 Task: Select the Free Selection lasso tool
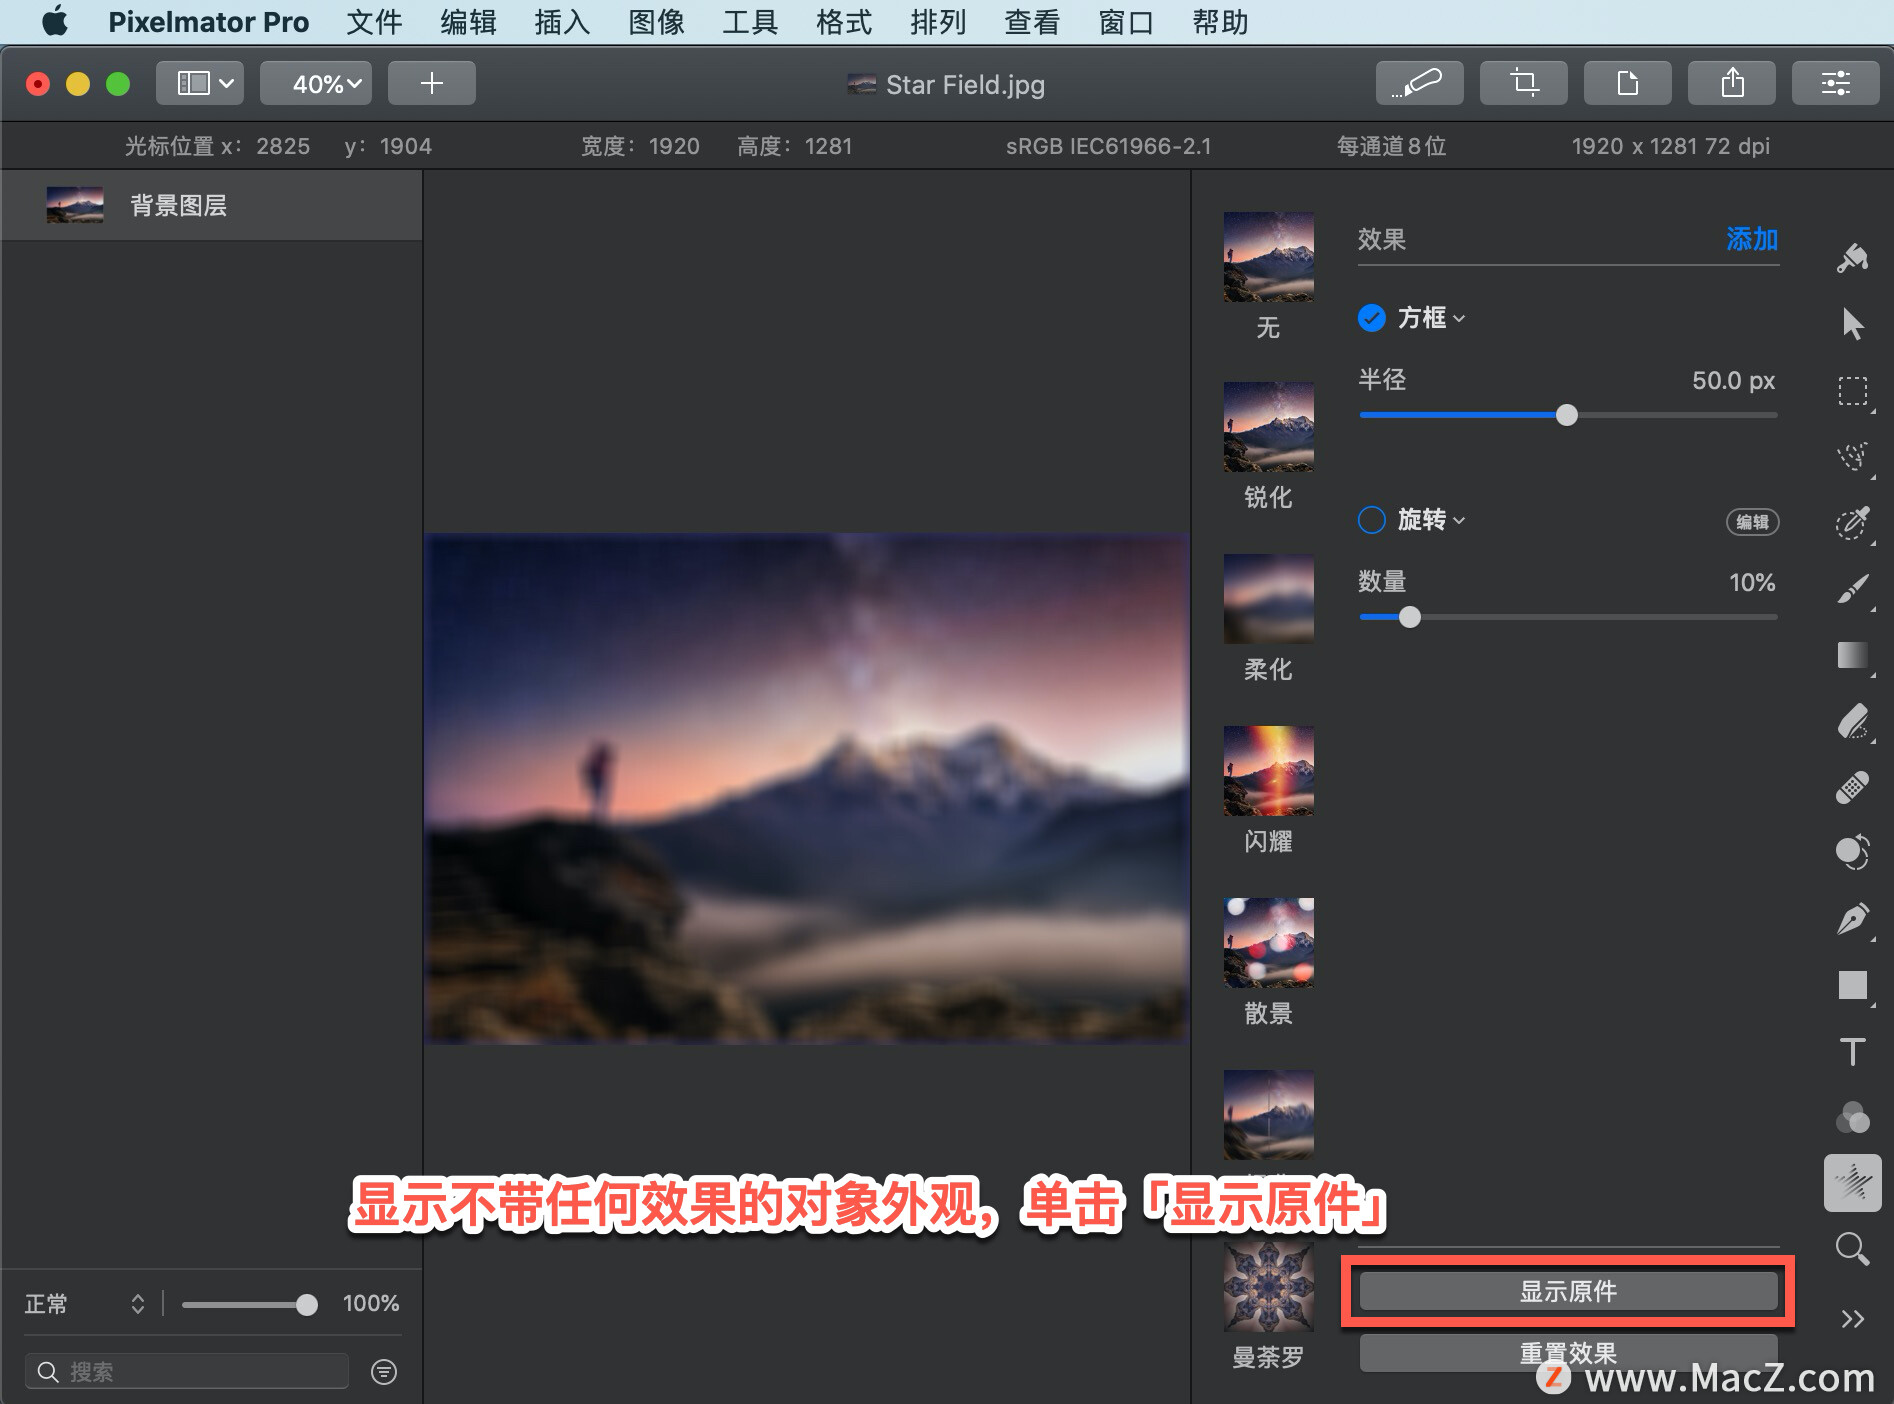1853,457
